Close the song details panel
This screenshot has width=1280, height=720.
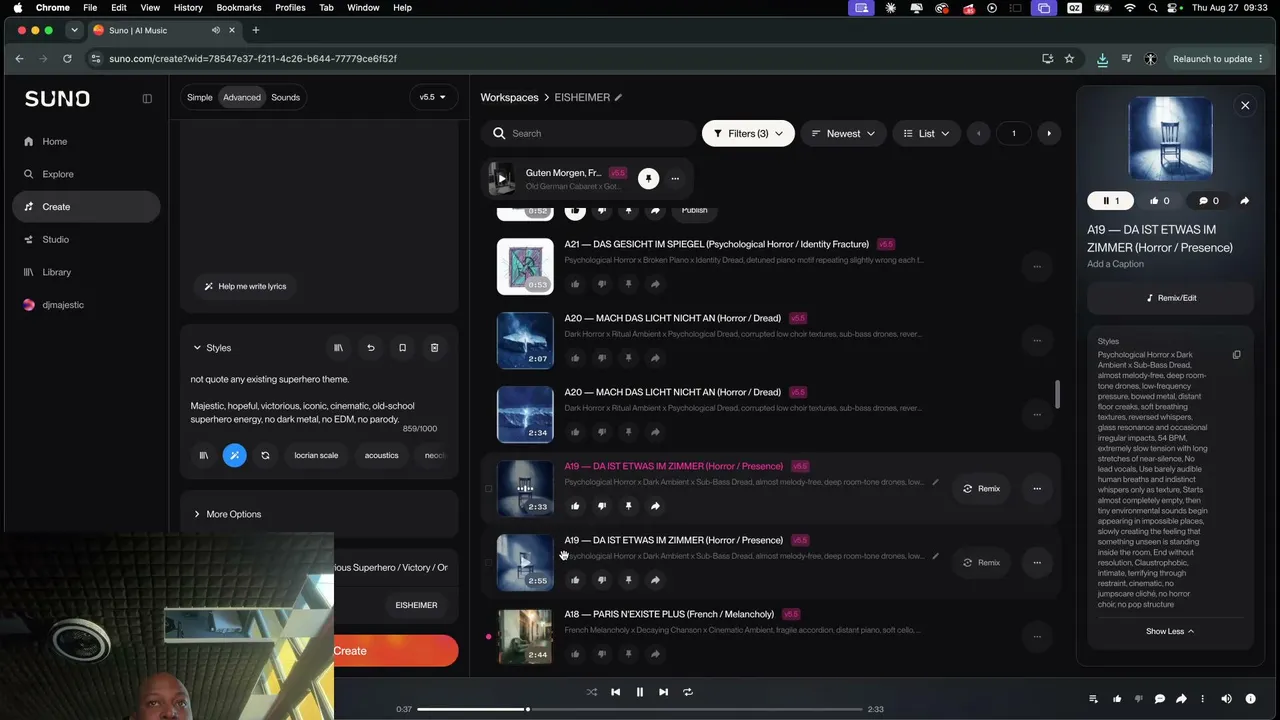click(1245, 105)
